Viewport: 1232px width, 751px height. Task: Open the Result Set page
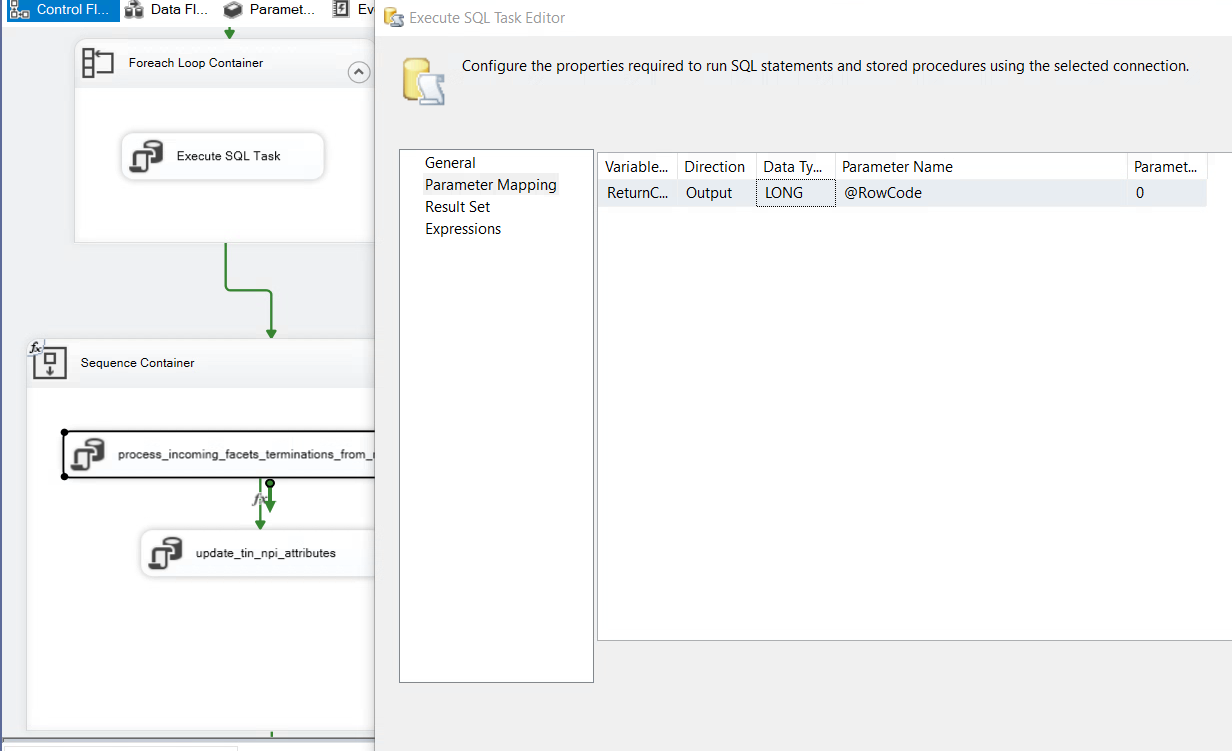(x=458, y=207)
